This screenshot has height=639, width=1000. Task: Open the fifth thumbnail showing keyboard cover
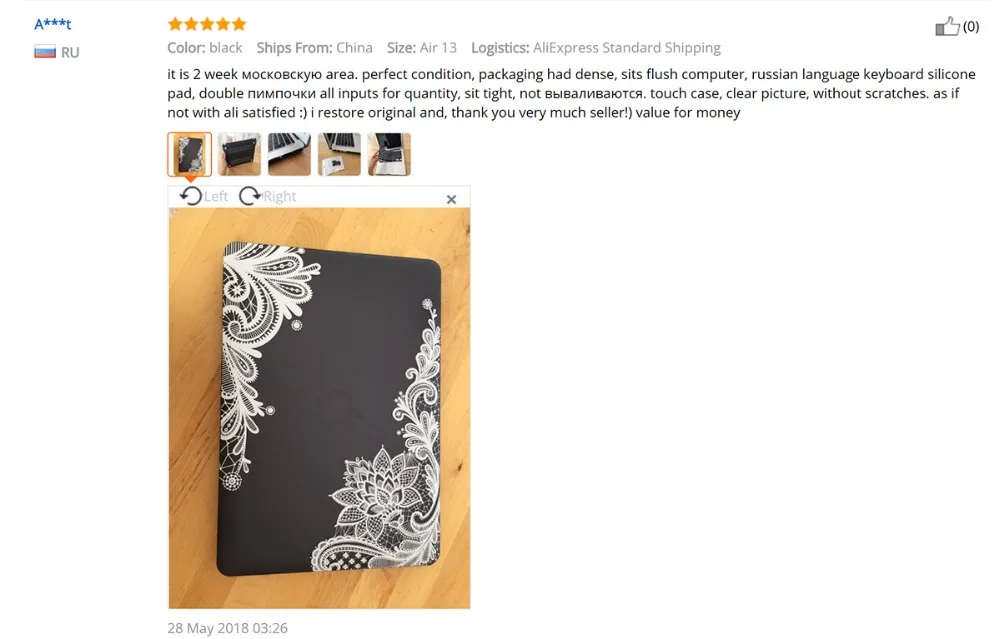tap(389, 154)
